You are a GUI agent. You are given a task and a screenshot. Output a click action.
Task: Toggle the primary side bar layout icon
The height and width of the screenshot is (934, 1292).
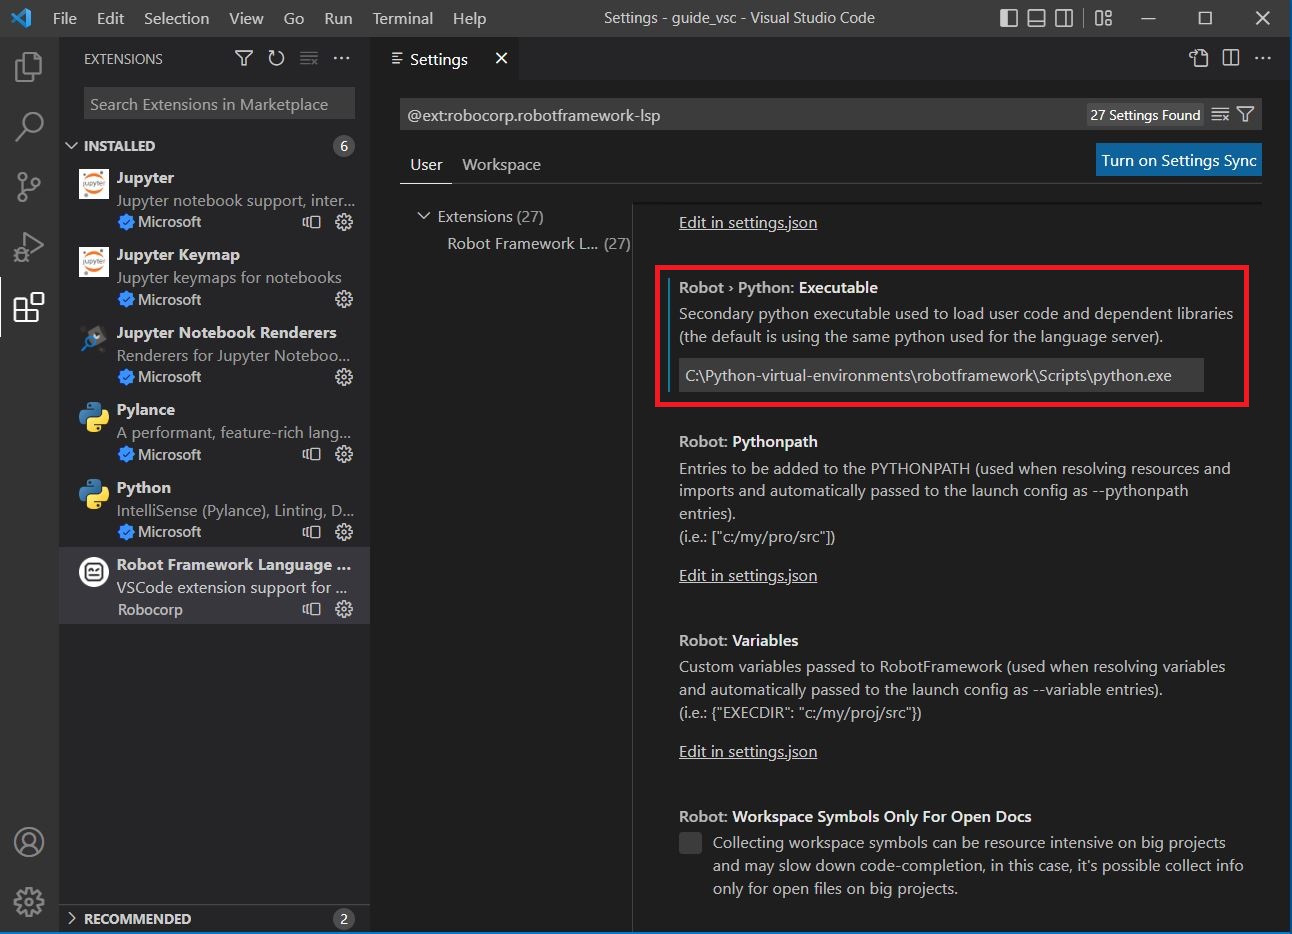coord(1009,18)
